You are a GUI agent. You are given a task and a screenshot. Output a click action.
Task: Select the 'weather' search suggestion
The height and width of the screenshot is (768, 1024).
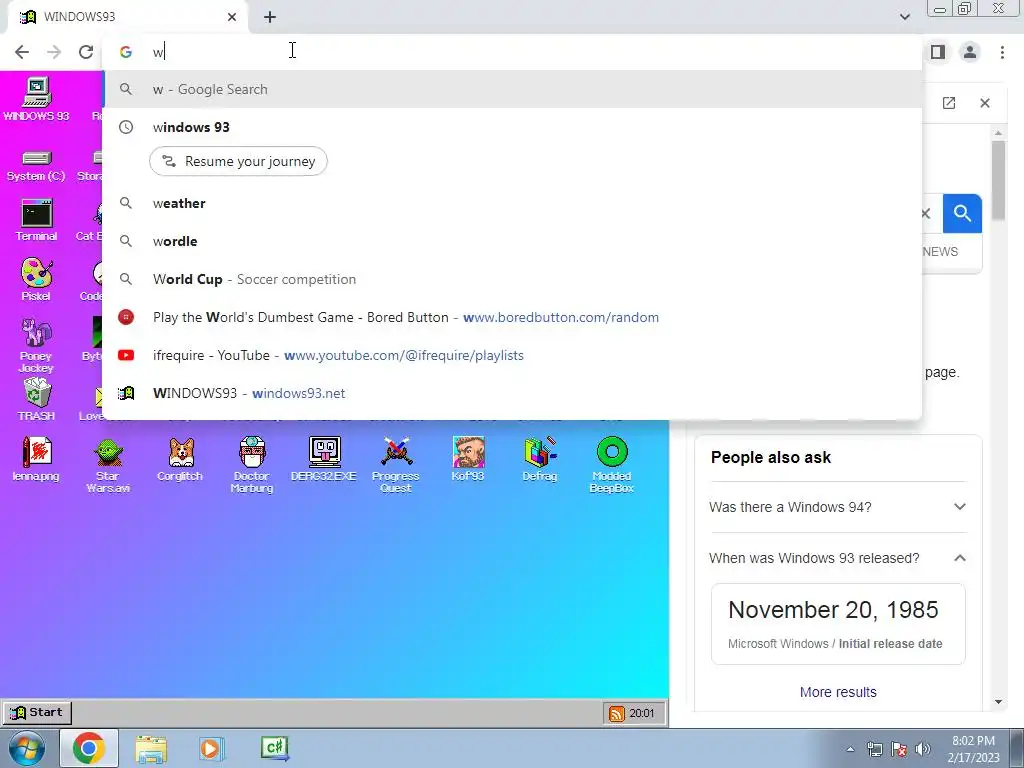point(512,203)
